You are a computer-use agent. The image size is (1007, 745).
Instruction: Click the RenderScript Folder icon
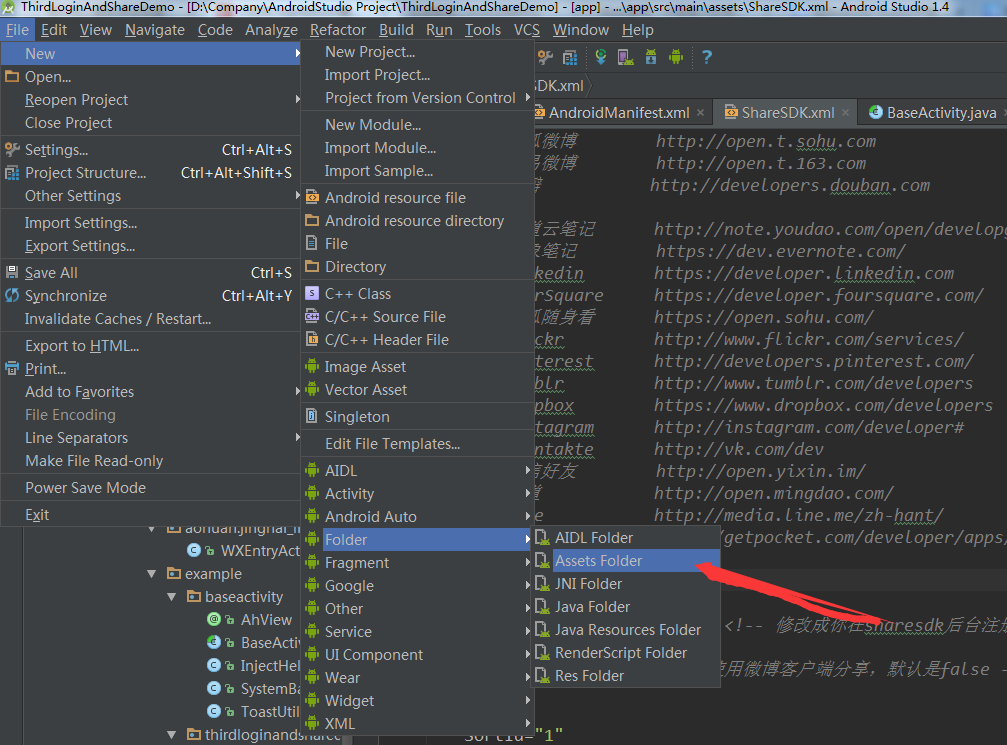(x=543, y=653)
